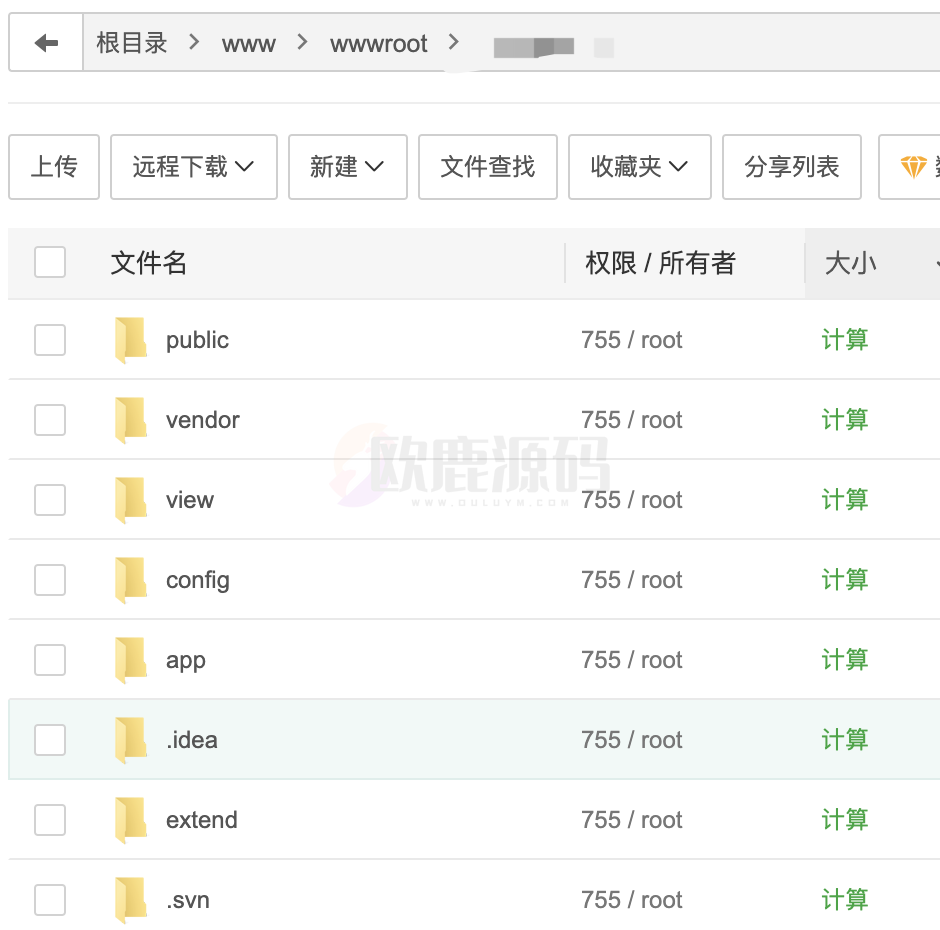Navigate to wwwroot in breadcrumb

(x=379, y=44)
